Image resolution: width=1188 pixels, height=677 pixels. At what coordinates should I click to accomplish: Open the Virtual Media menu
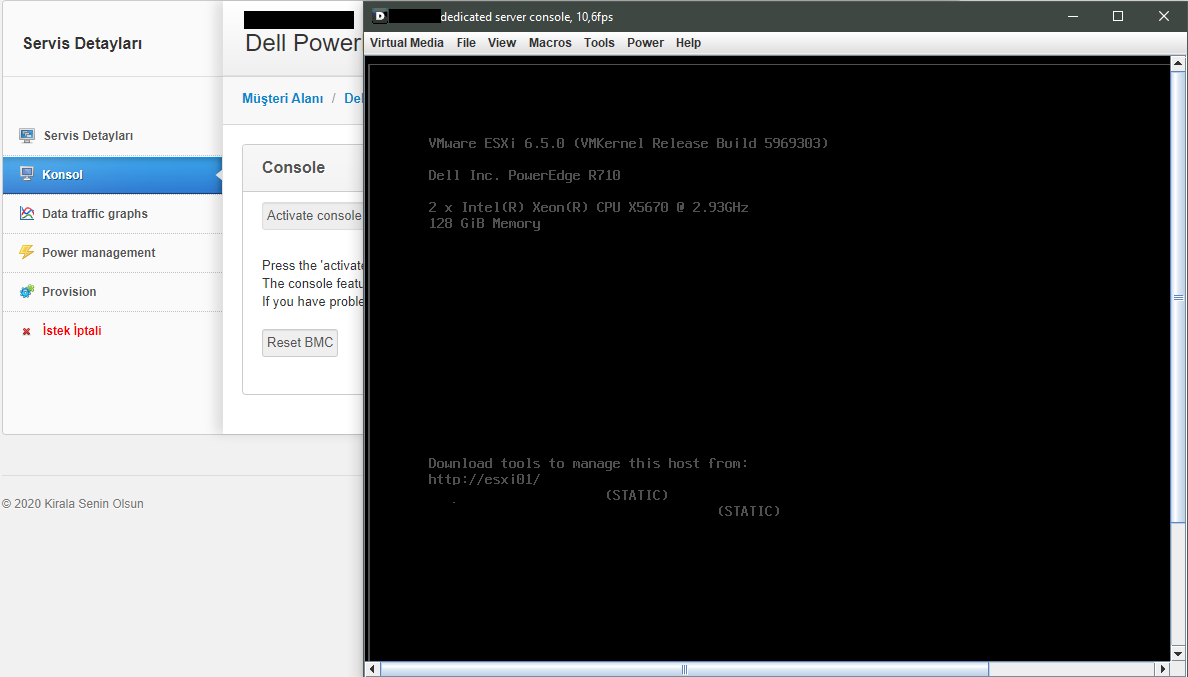click(407, 43)
